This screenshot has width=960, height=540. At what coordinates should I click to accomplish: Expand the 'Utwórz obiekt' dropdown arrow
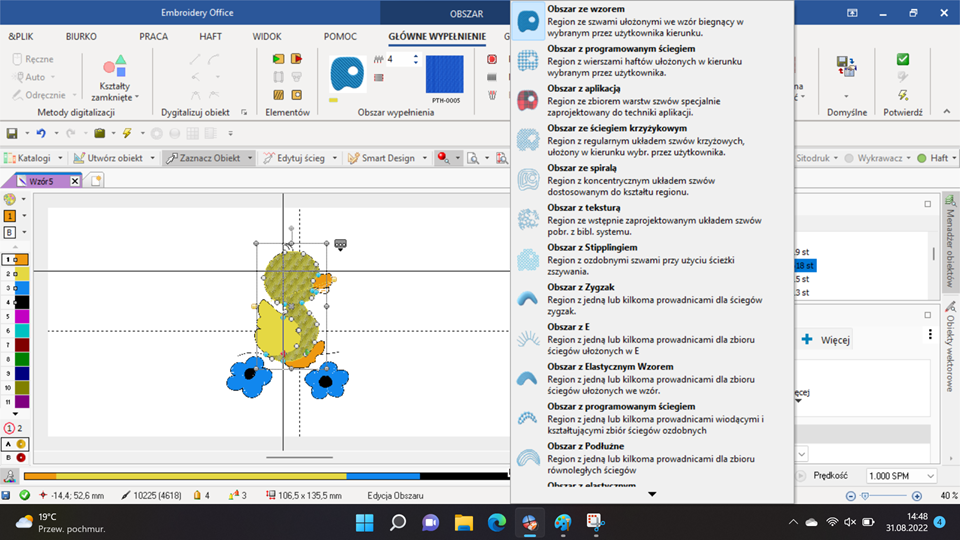[x=152, y=158]
